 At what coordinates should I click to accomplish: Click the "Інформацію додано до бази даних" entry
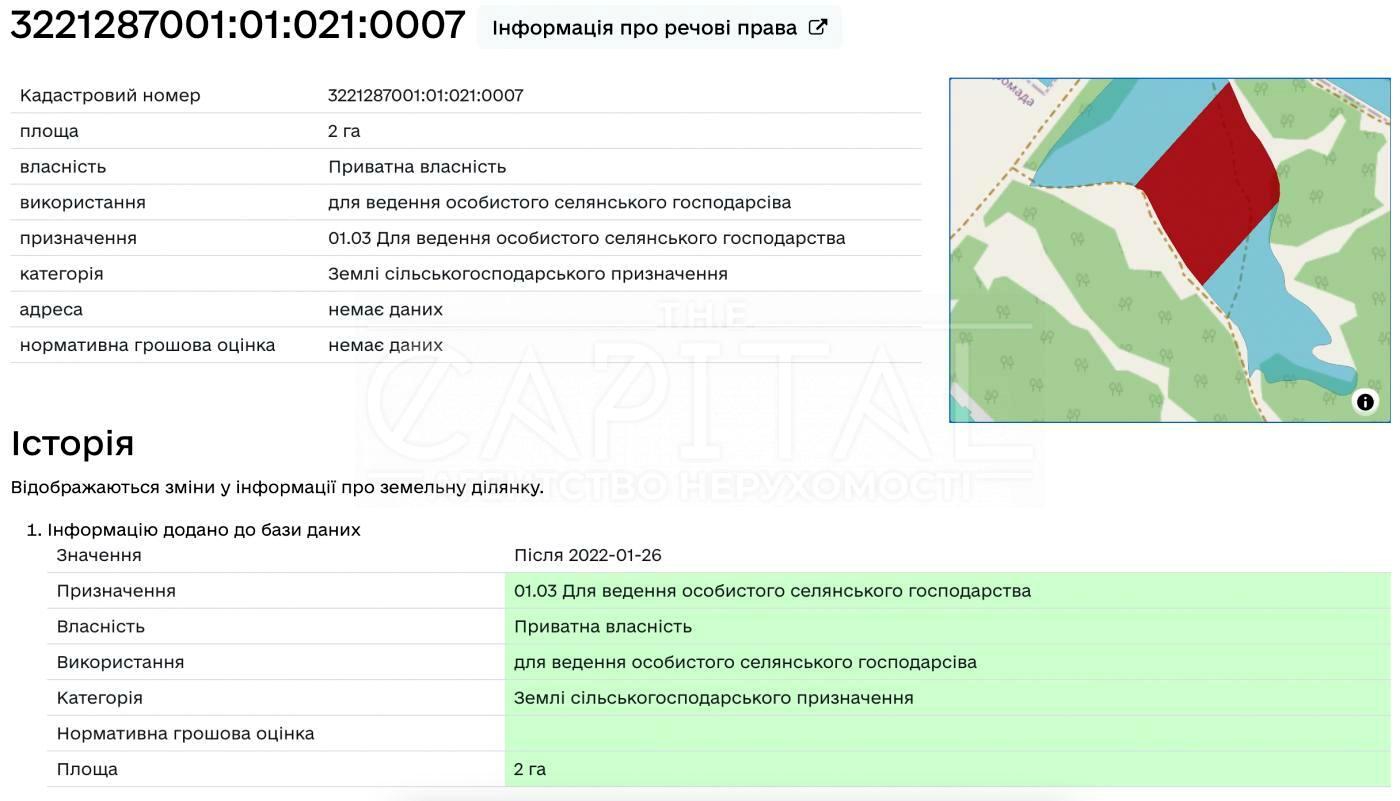[x=203, y=530]
